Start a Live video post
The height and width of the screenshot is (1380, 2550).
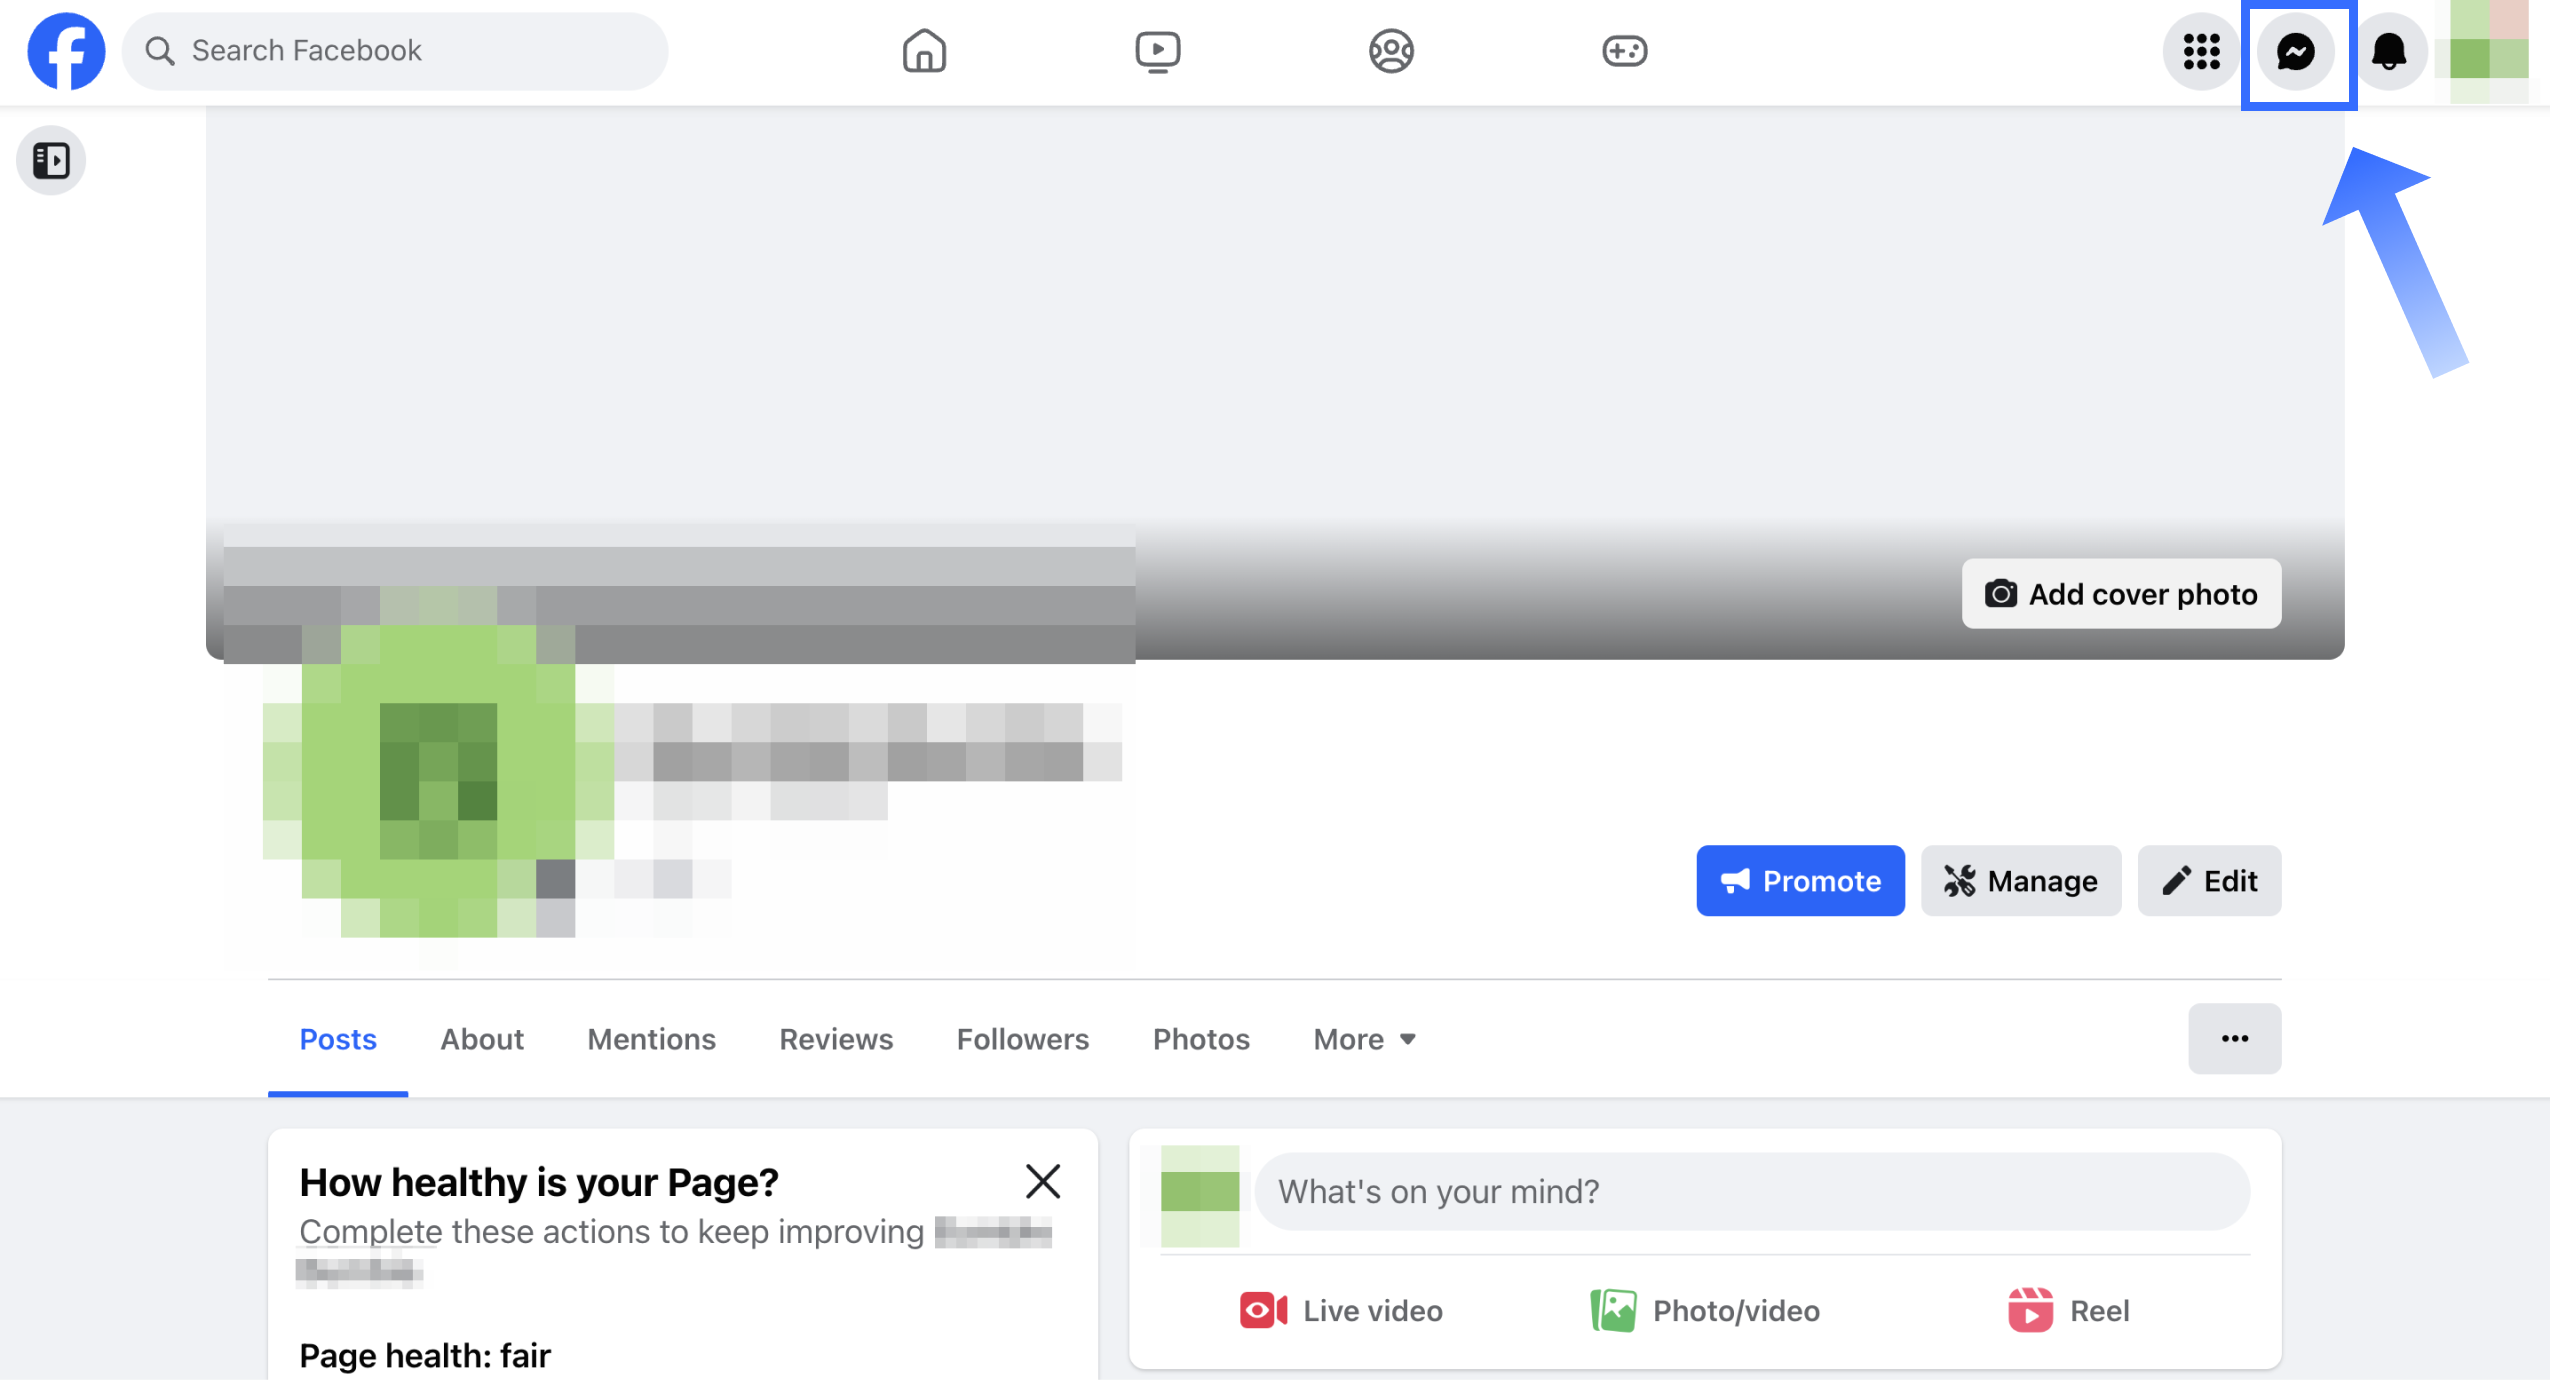1341,1310
